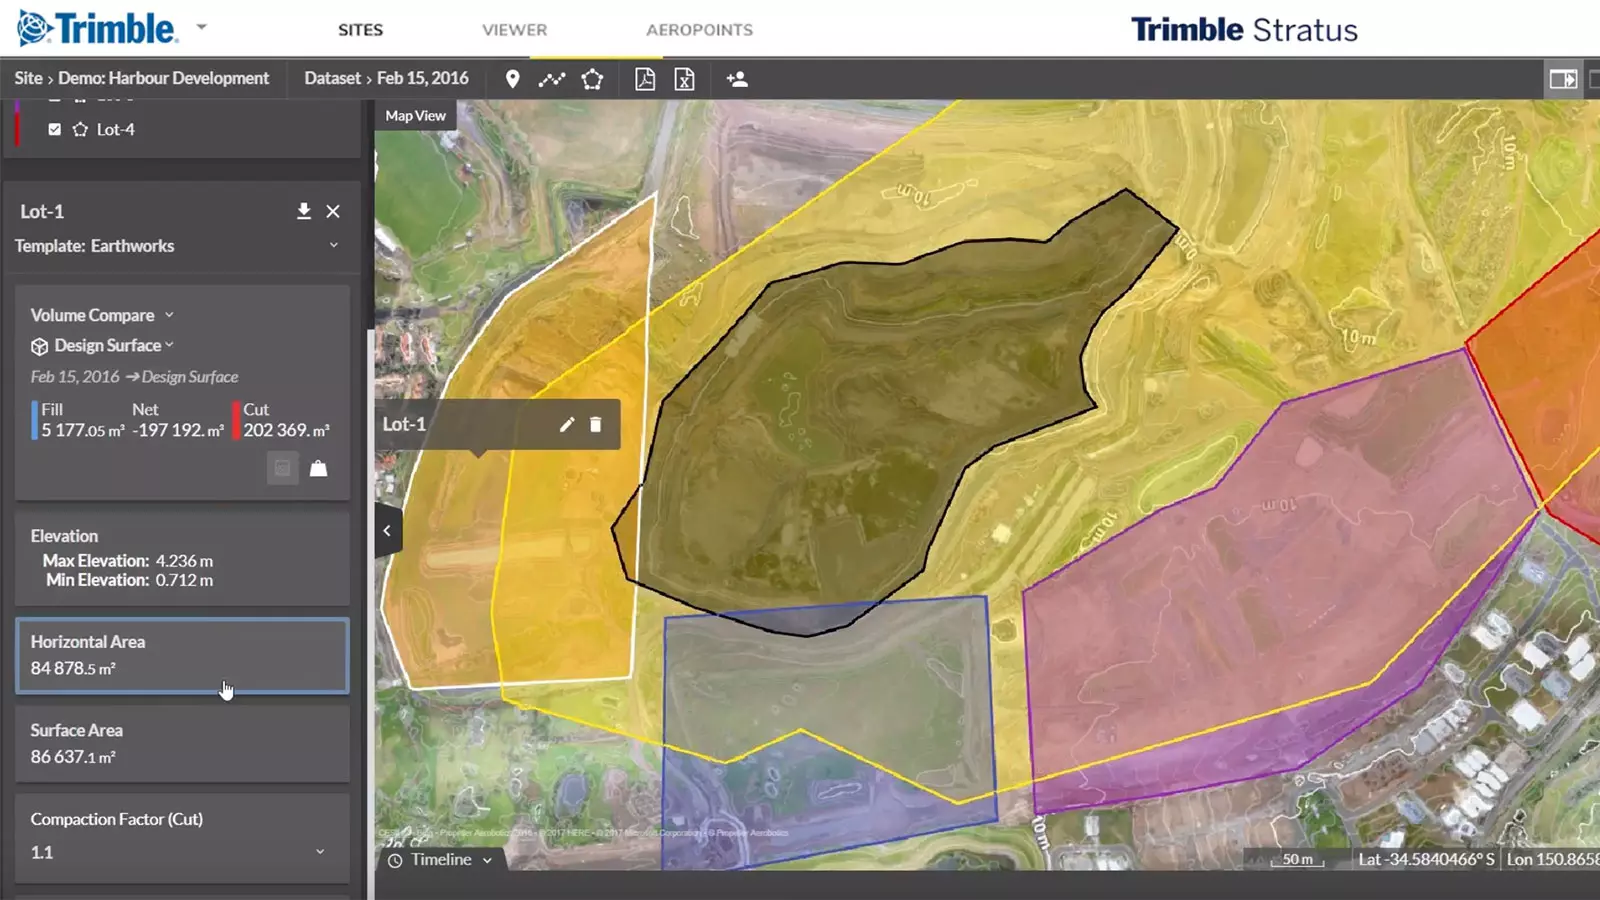Delete Lot-1 with the trash icon
1600x900 pixels.
[x=596, y=424]
